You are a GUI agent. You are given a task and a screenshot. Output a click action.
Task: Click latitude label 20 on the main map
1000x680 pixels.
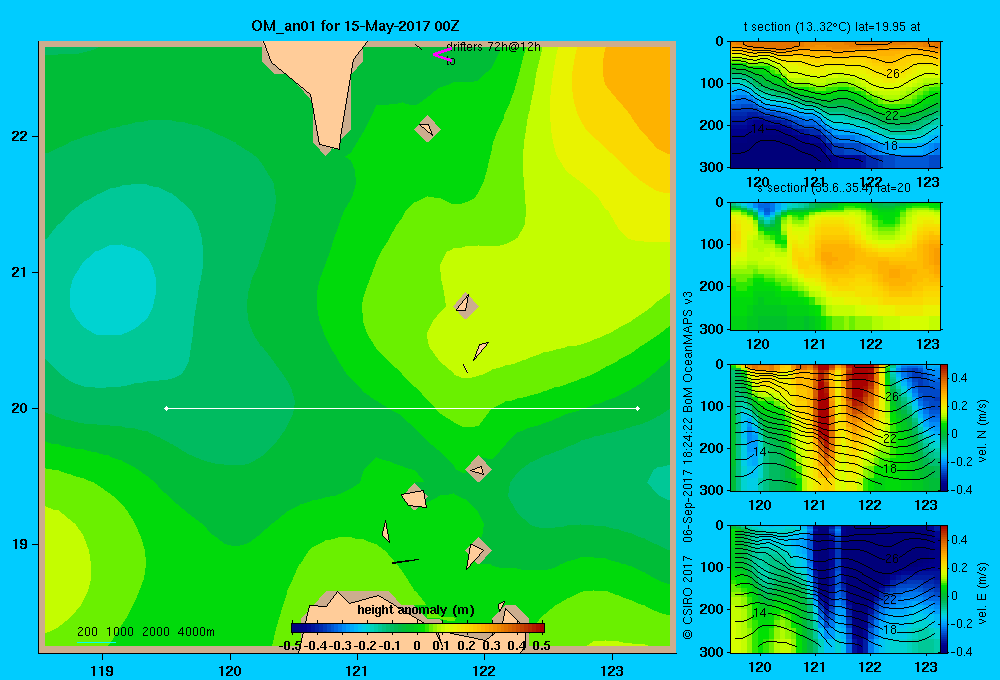click(x=20, y=408)
